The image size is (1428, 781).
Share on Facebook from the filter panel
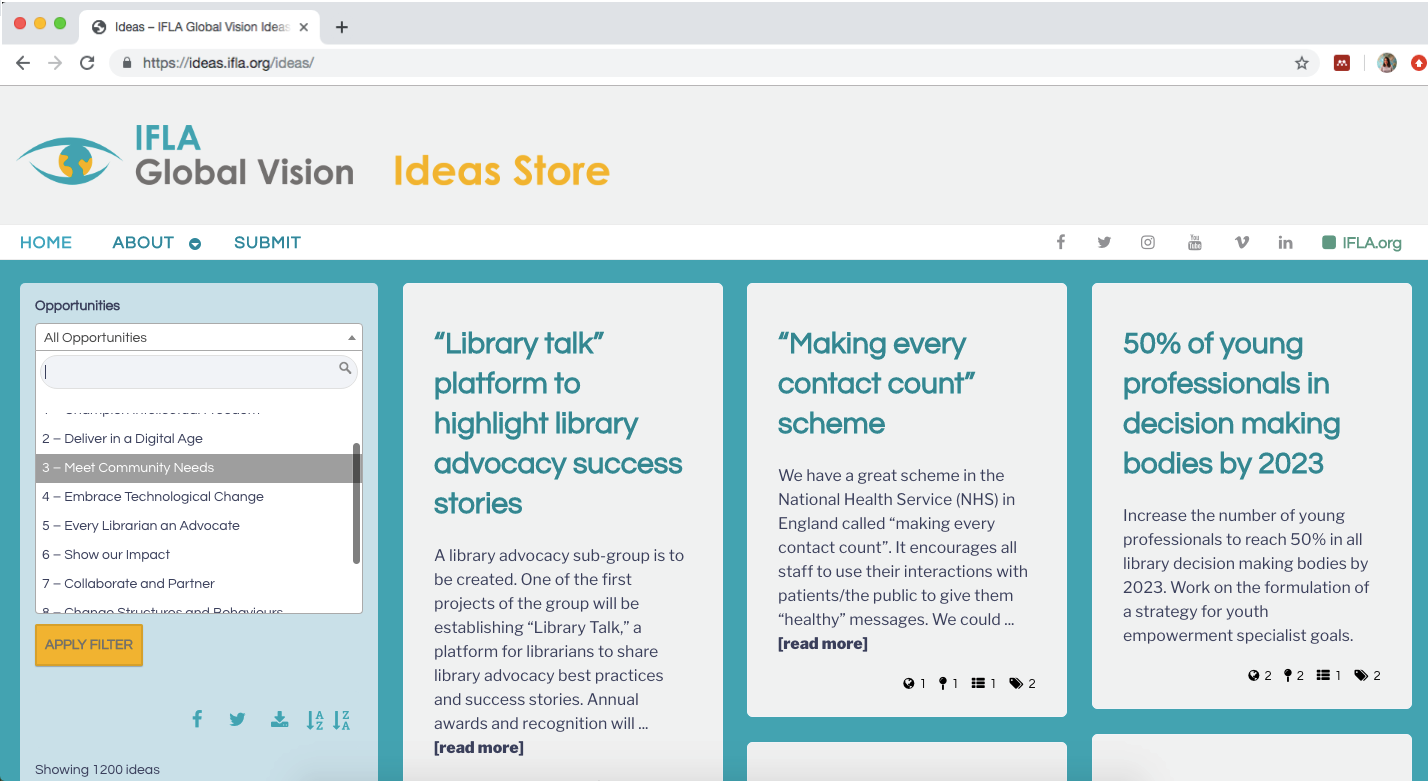pyautogui.click(x=197, y=719)
